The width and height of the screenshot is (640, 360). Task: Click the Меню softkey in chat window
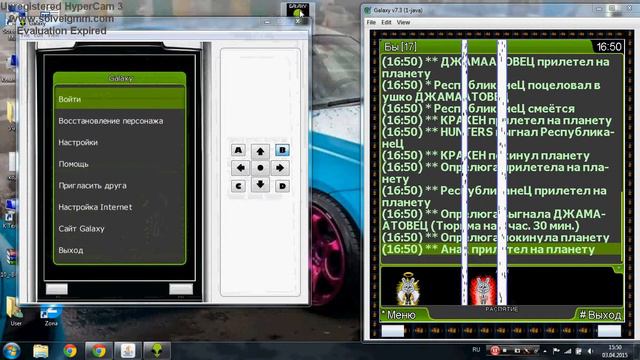point(401,315)
